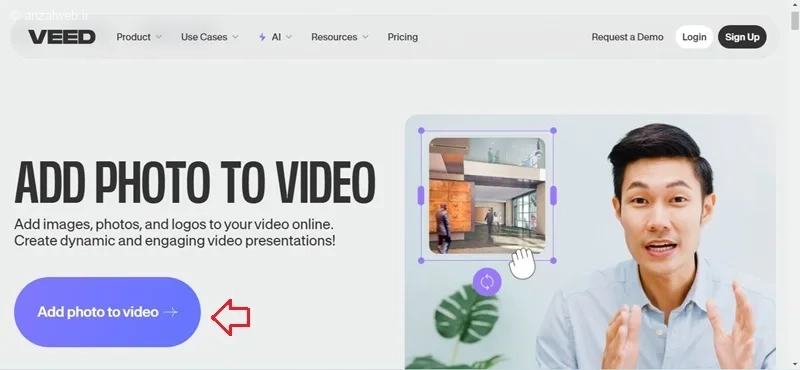Screen dimensions: 800x370
Task: Click the Login button
Action: click(x=694, y=37)
